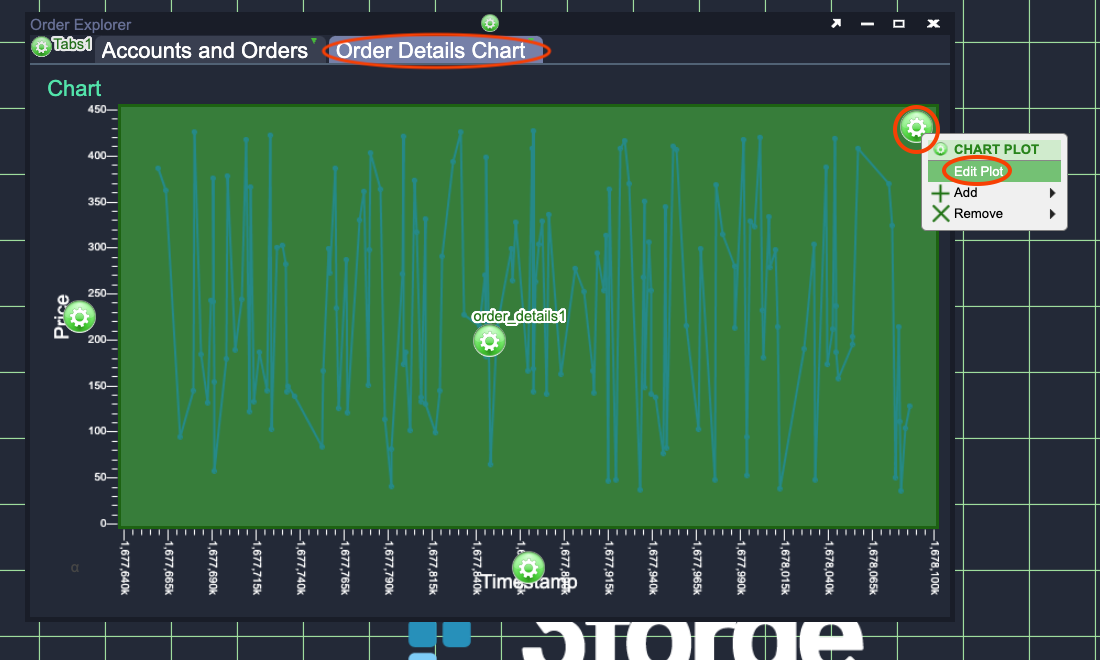The width and height of the screenshot is (1100, 660).
Task: Click the window gear icon in title bar
Action: tap(490, 23)
